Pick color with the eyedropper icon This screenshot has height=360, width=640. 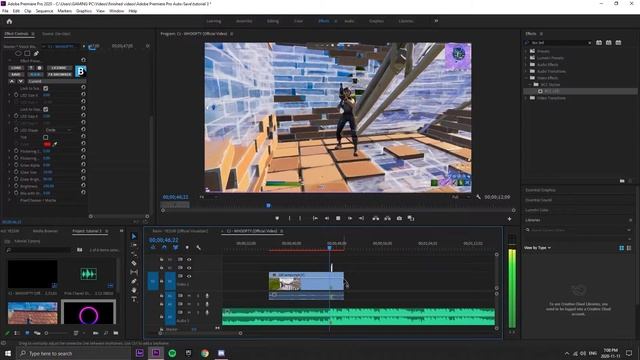click(55, 144)
